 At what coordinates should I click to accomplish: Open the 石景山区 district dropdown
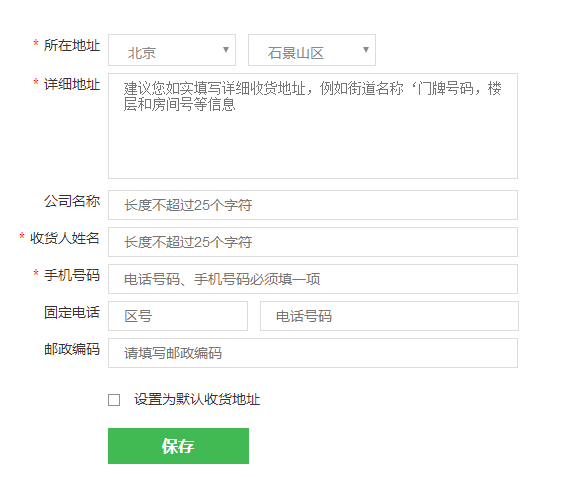point(312,50)
